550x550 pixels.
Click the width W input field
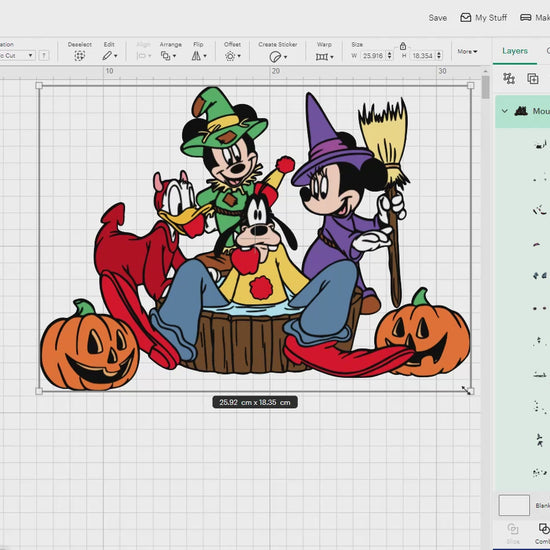373,56
